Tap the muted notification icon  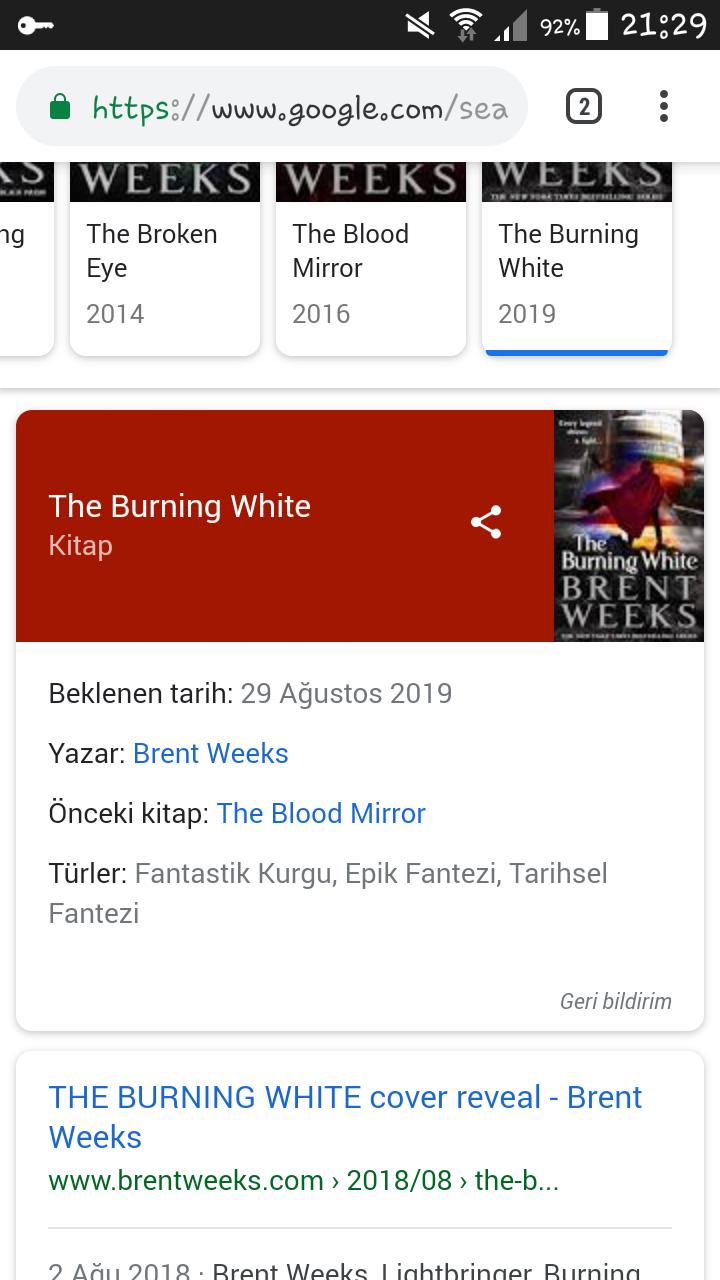(x=420, y=24)
